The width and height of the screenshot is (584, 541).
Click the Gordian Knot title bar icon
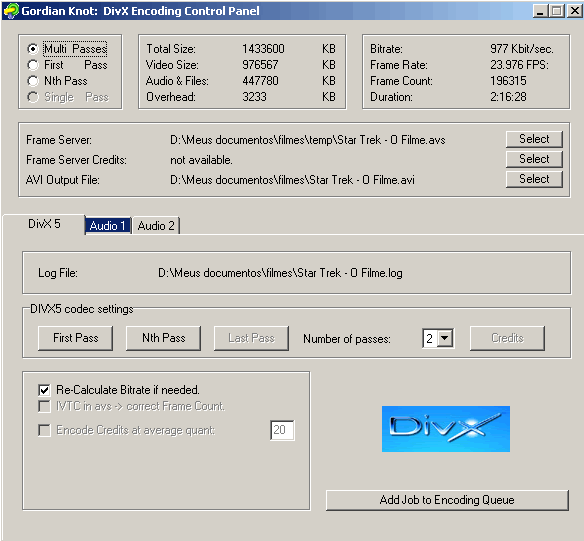coord(11,10)
